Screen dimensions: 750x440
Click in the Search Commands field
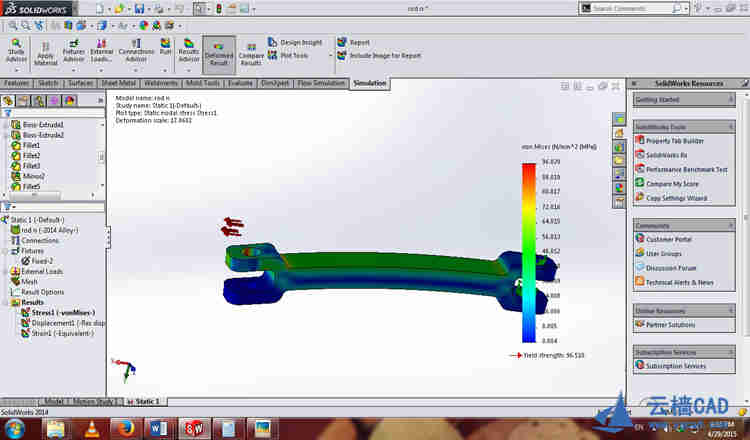point(633,8)
